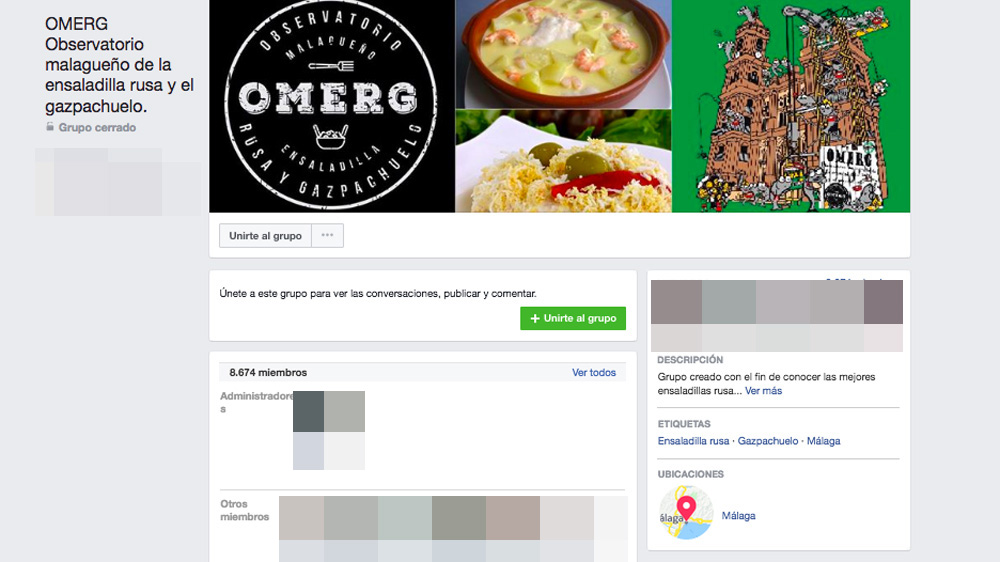Open the three-dots more options button

(327, 235)
